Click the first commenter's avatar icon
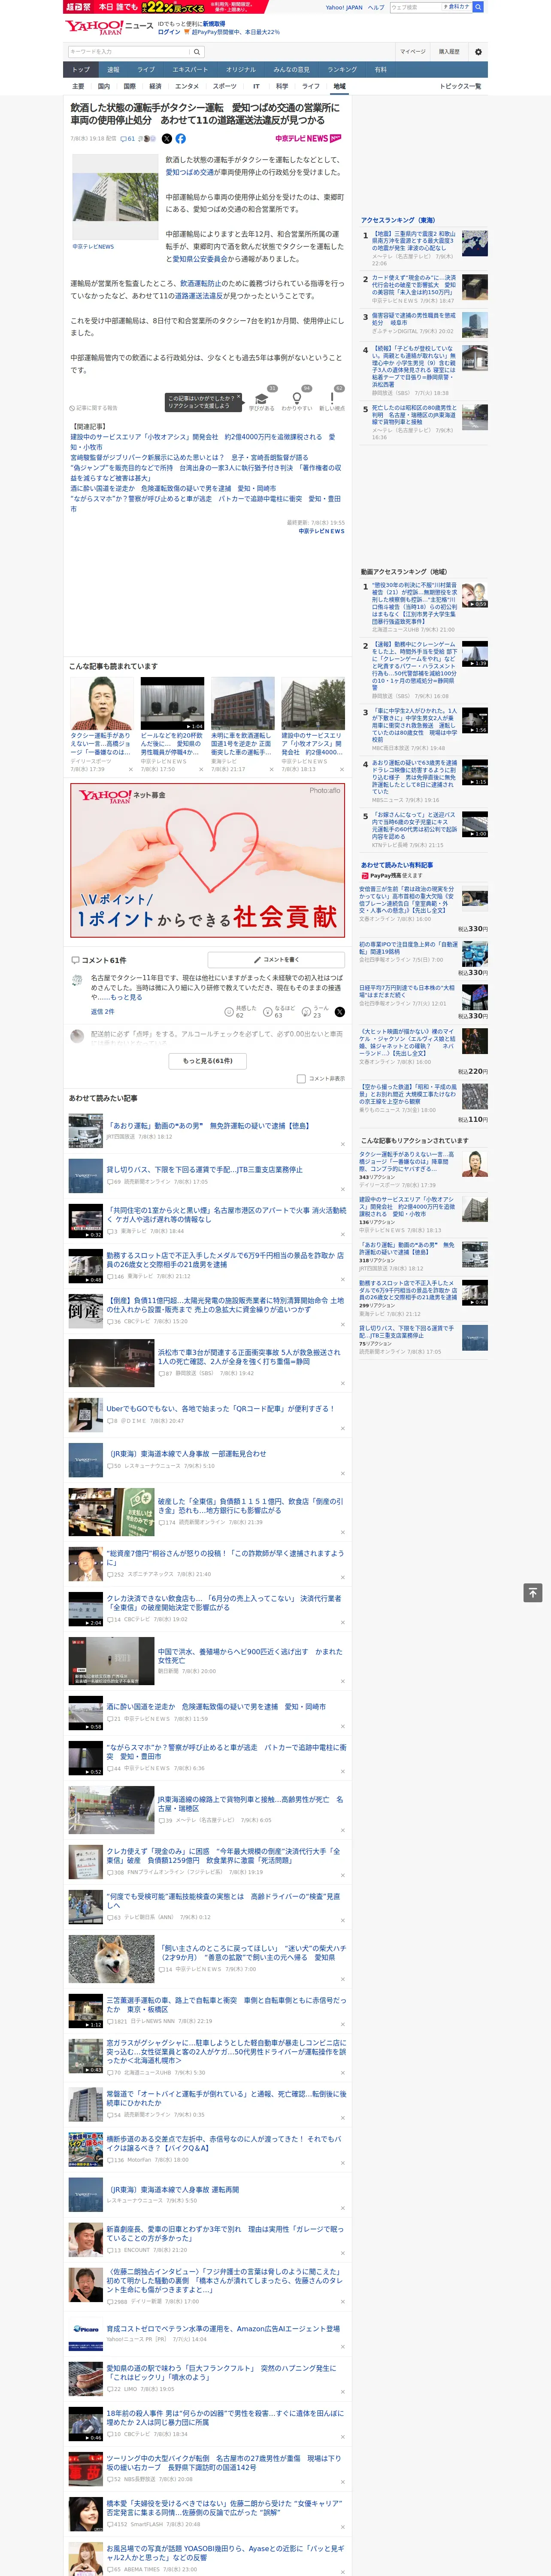 click(x=77, y=981)
